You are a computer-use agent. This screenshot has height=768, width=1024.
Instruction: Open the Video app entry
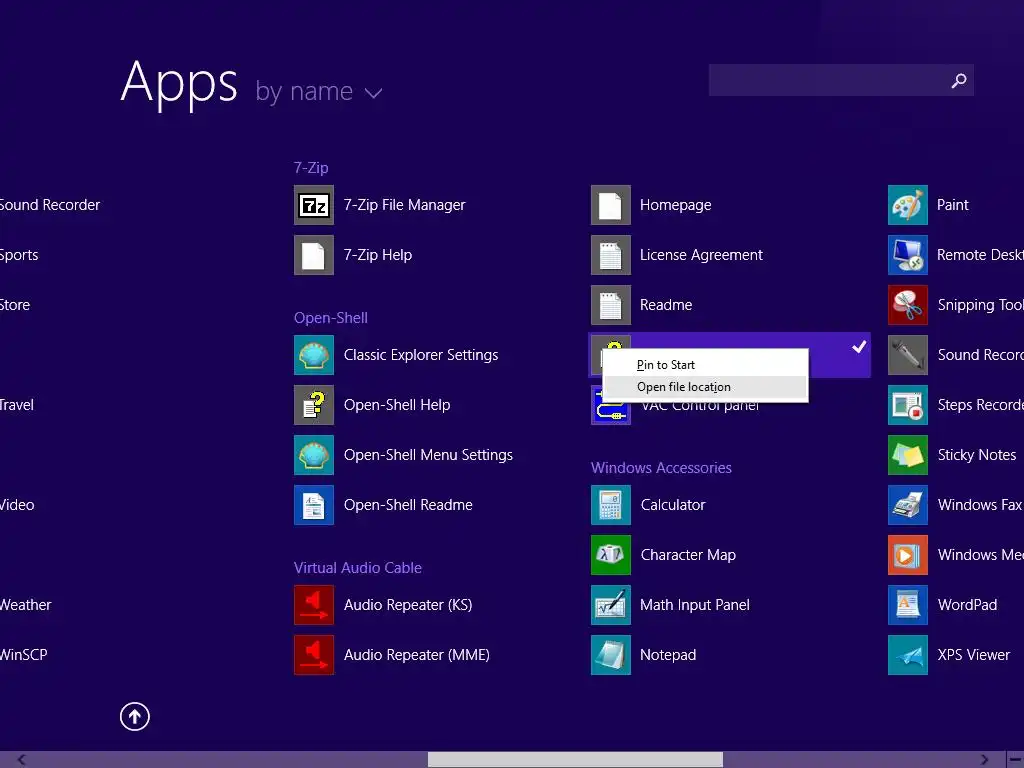(17, 505)
